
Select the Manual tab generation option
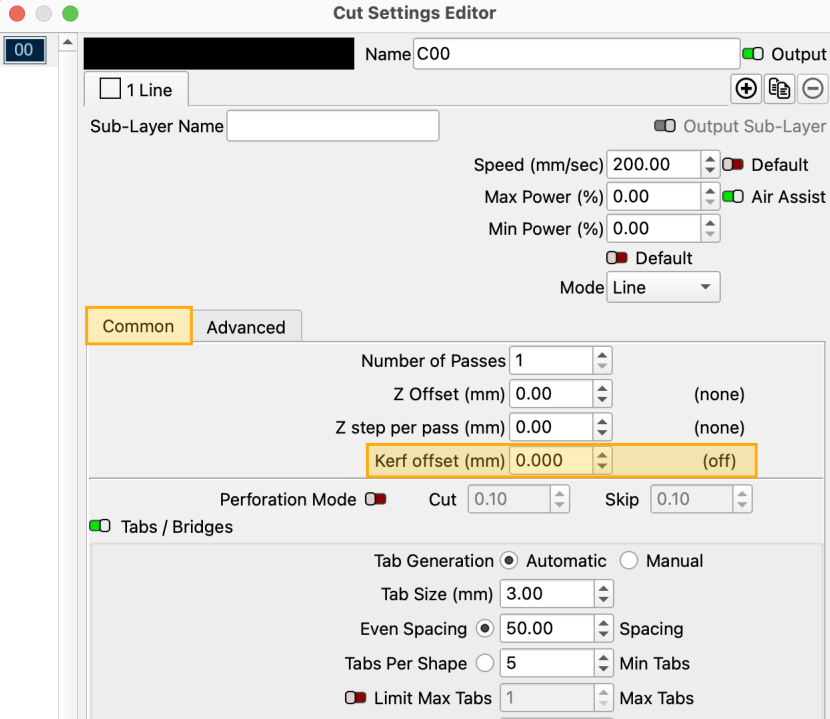click(629, 561)
